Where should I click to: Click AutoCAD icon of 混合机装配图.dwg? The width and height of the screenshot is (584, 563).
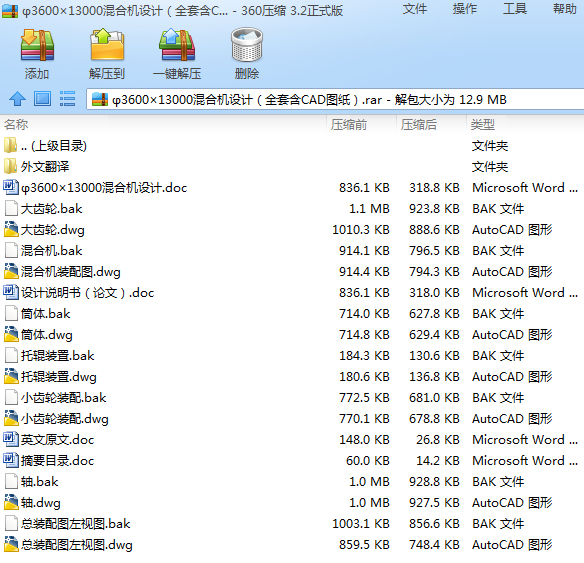[11, 271]
